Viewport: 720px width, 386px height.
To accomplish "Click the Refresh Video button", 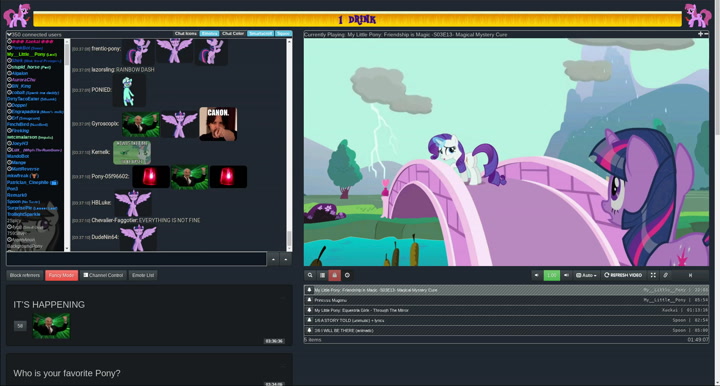I will [x=623, y=275].
